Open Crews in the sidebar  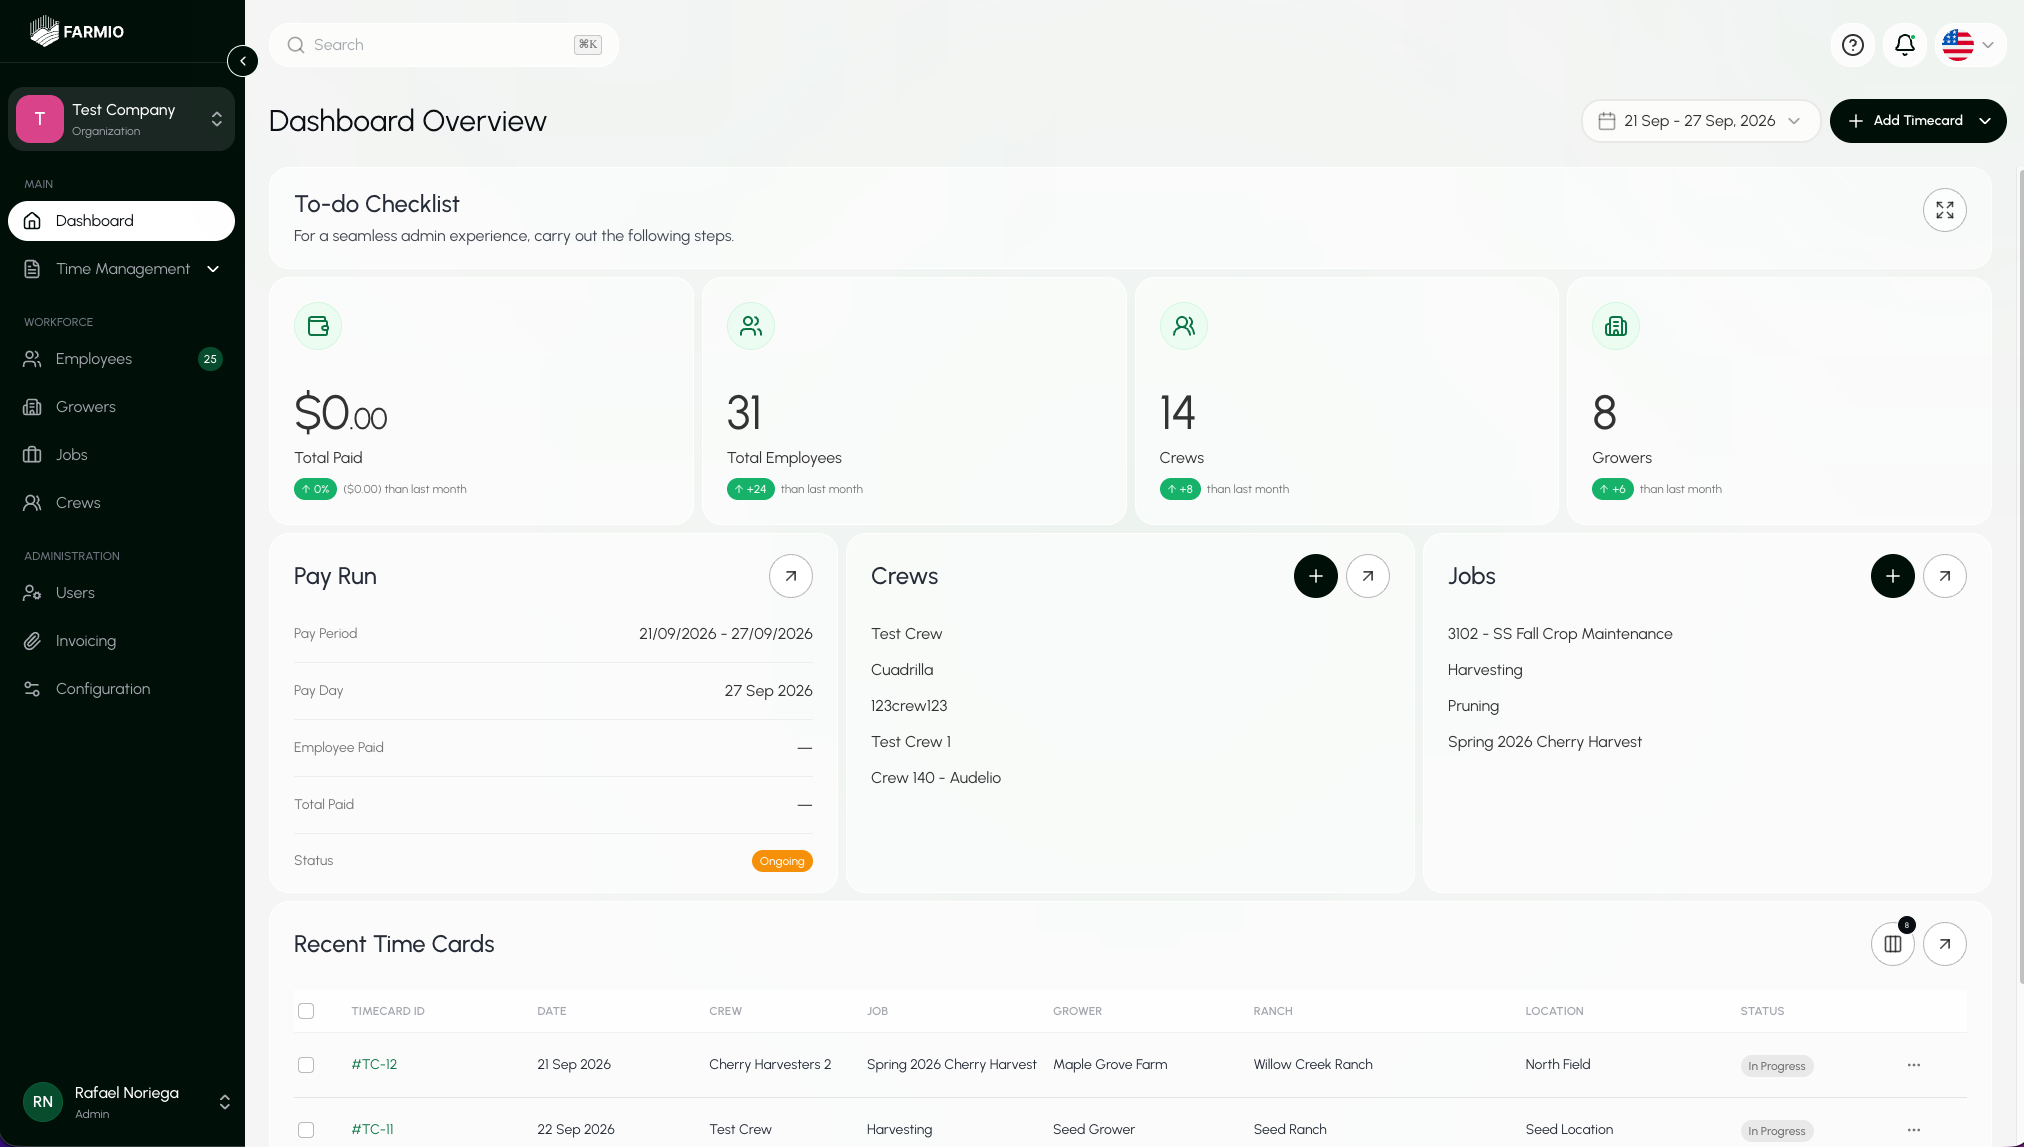pyautogui.click(x=122, y=503)
